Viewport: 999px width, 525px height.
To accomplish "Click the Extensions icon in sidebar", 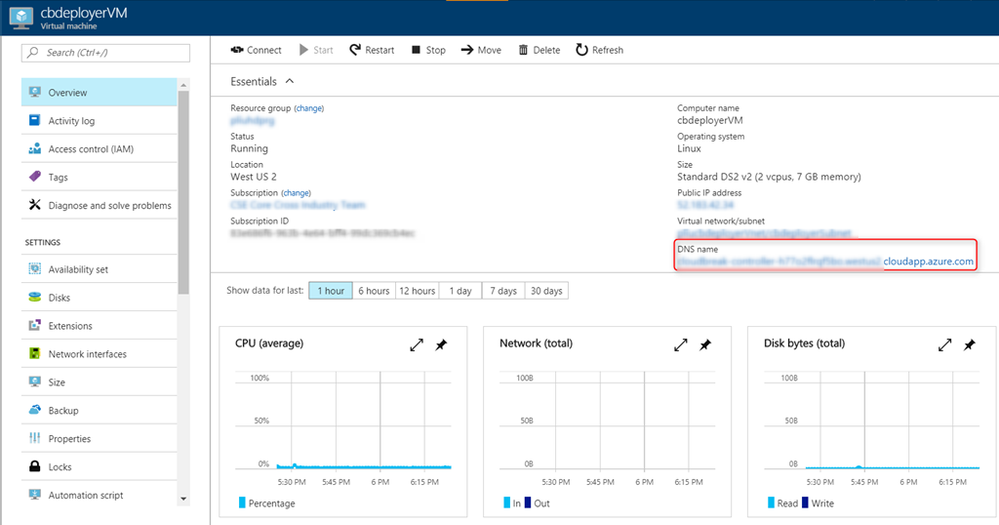I will [34, 326].
